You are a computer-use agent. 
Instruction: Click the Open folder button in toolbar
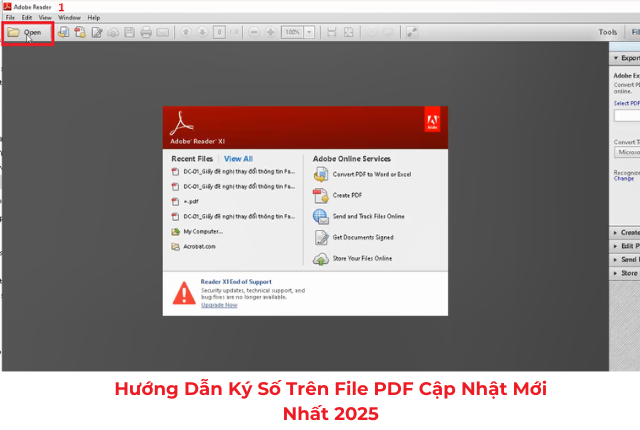pos(27,32)
